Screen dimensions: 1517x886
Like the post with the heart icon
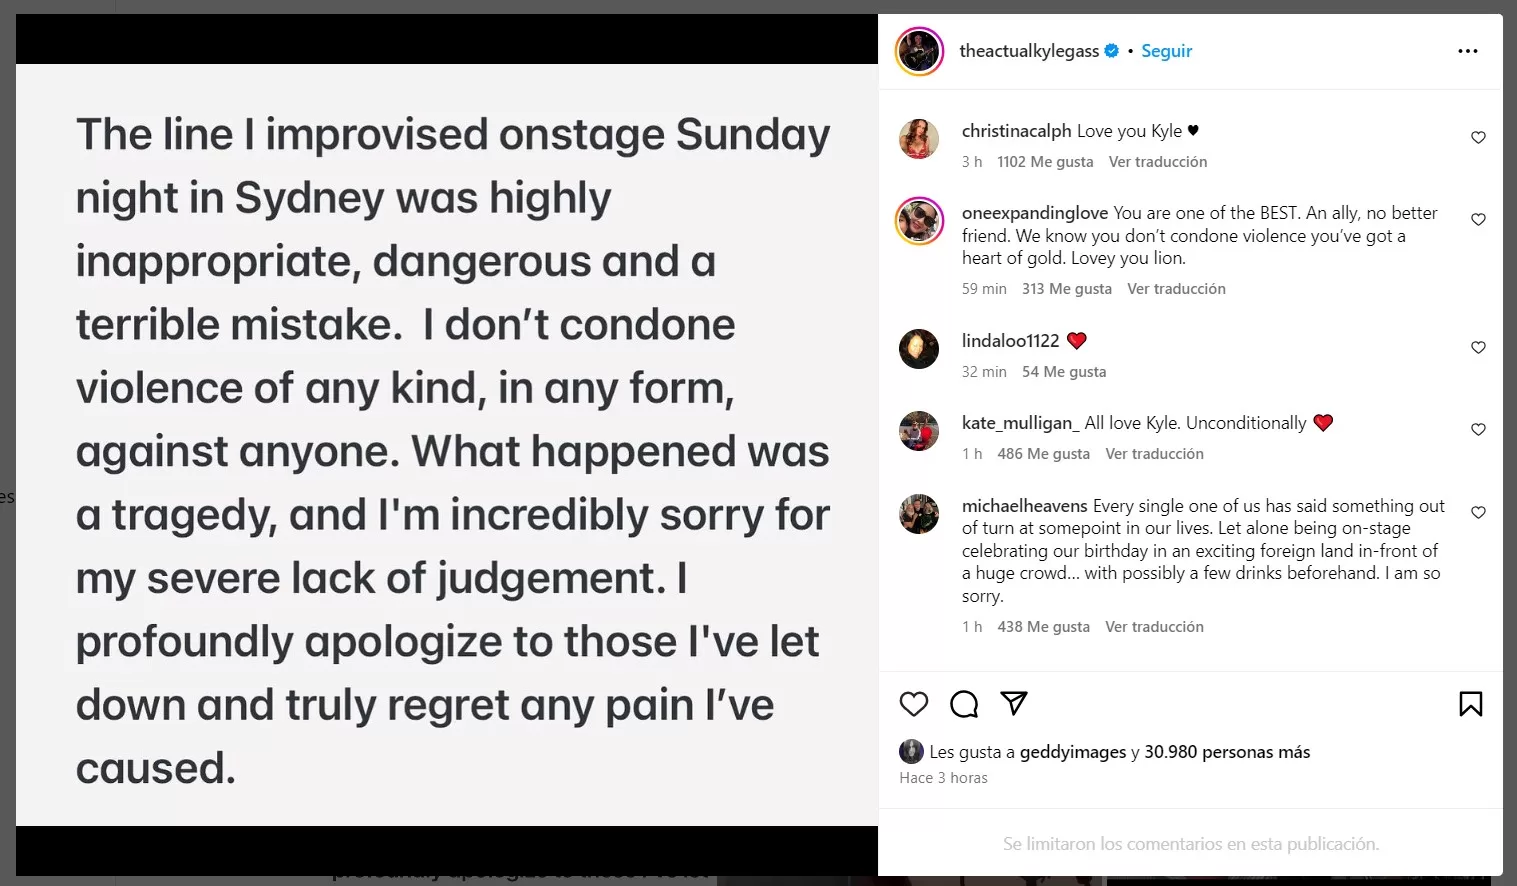pos(914,704)
